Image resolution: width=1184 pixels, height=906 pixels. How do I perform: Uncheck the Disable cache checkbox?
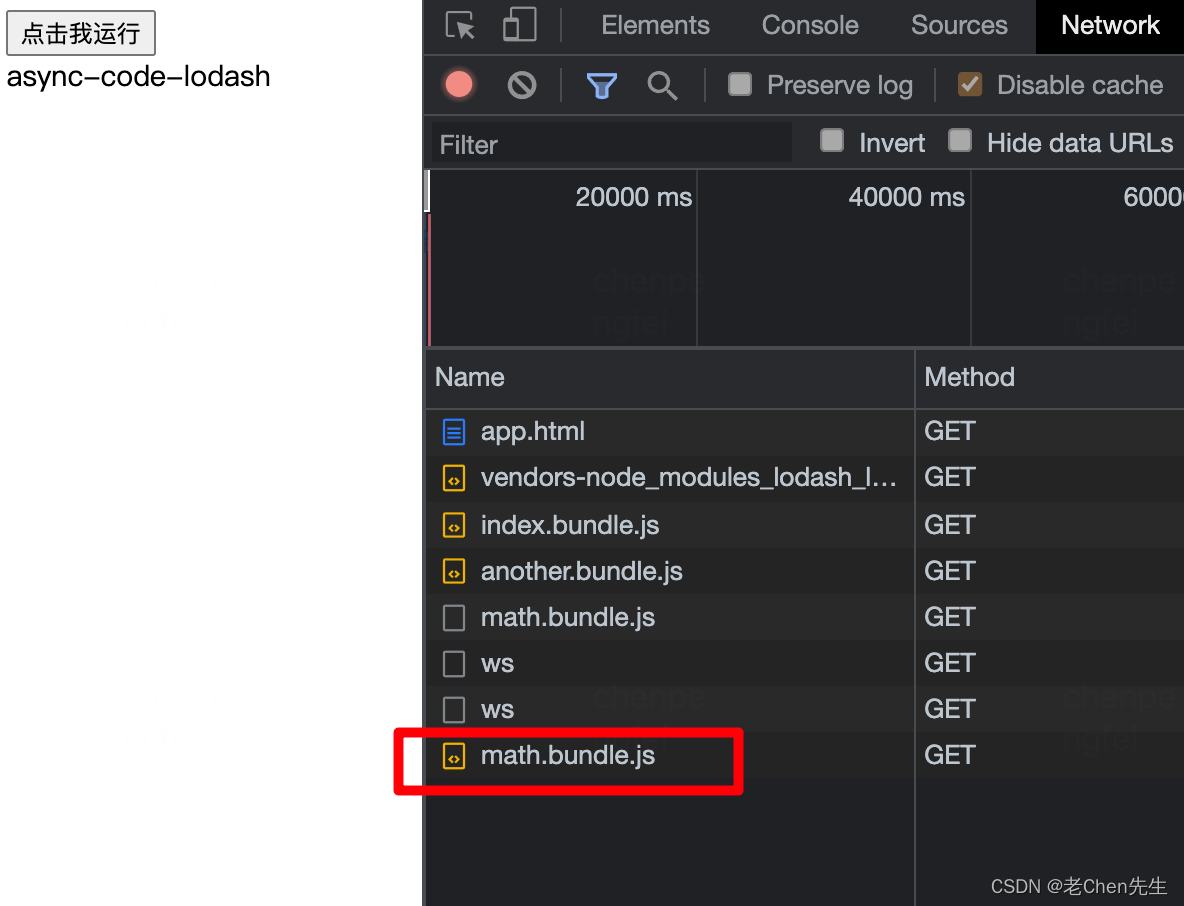(970, 84)
